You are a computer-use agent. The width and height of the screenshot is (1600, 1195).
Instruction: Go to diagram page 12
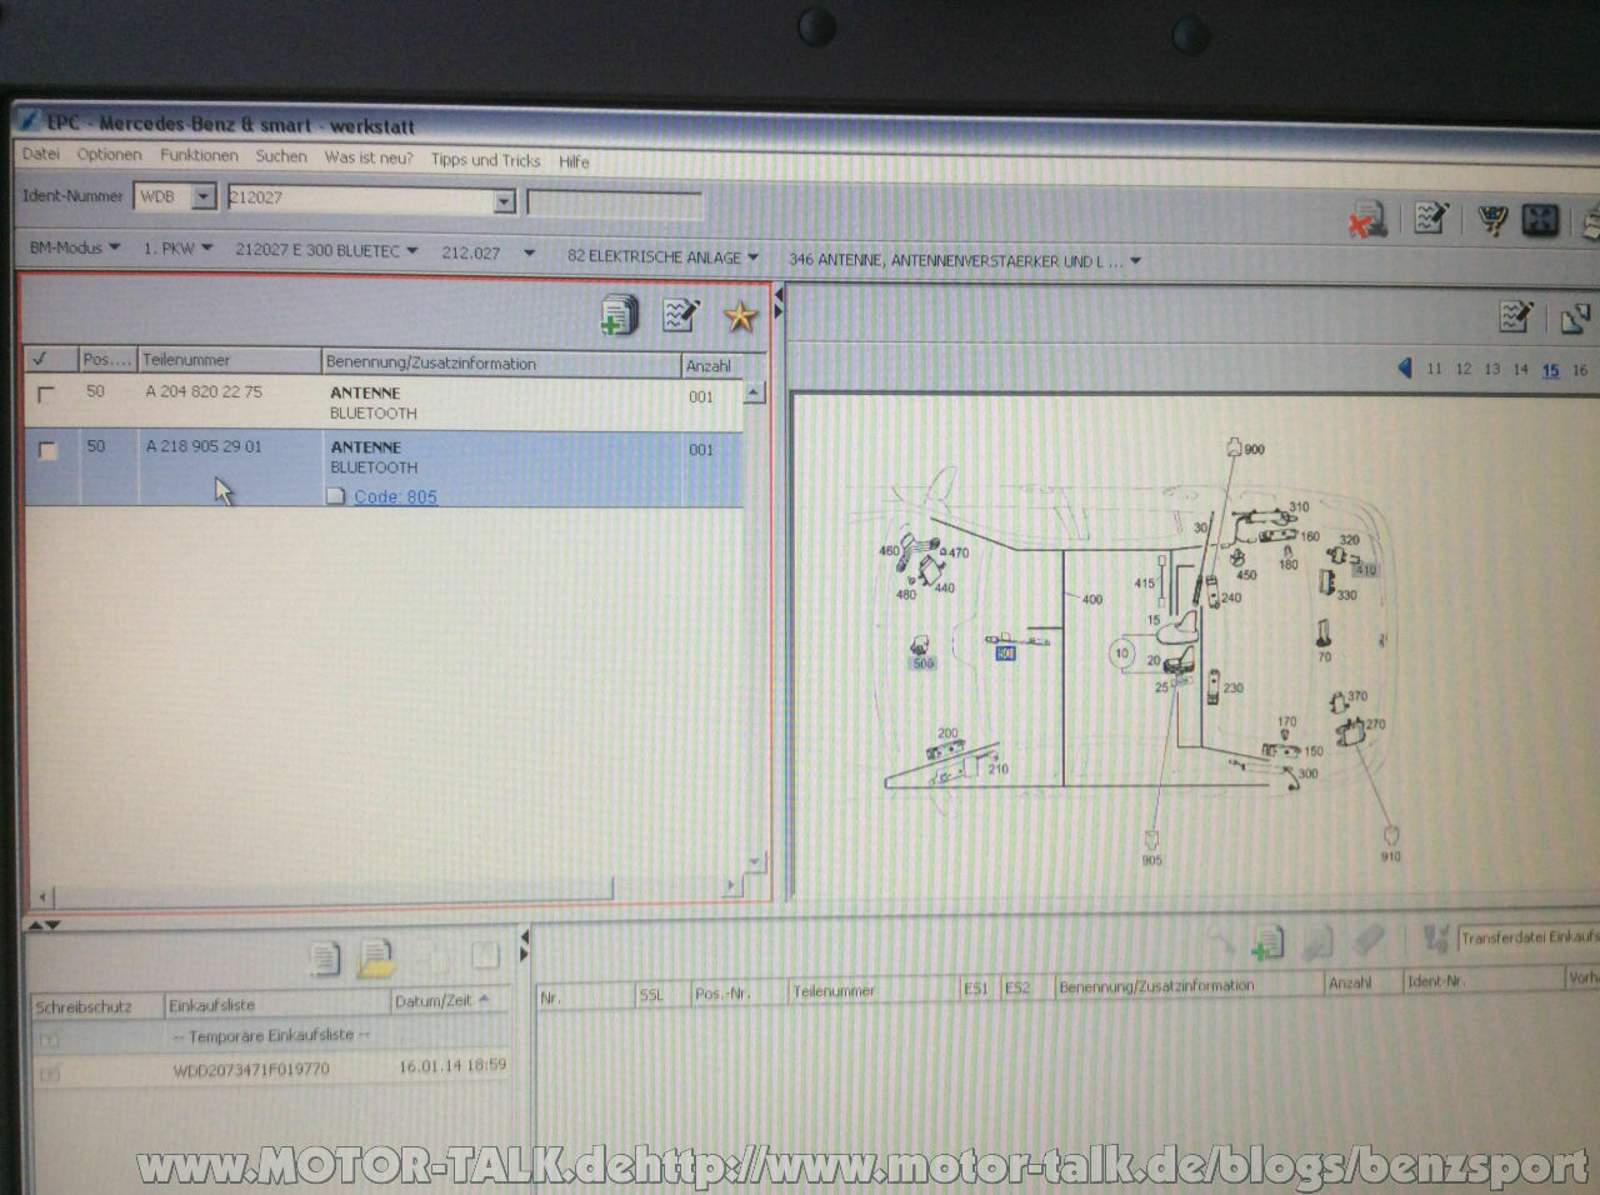point(1463,368)
